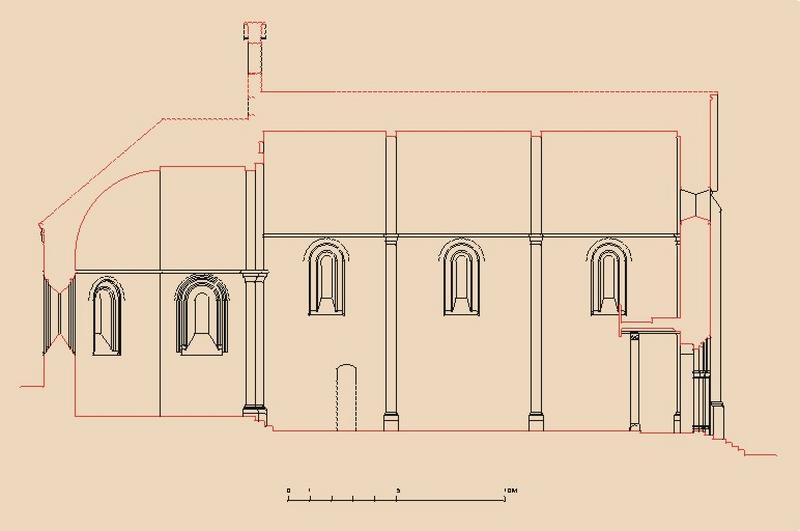Select the short column with capital beside chancel

point(252,343)
